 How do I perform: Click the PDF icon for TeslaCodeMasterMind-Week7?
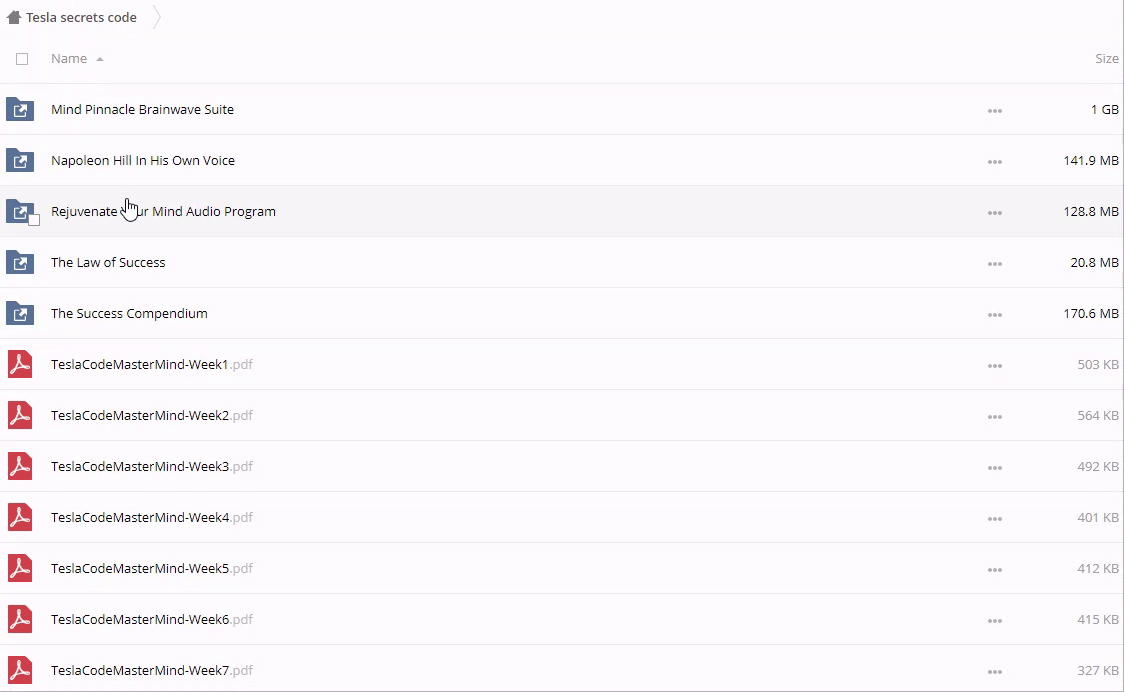(x=20, y=670)
